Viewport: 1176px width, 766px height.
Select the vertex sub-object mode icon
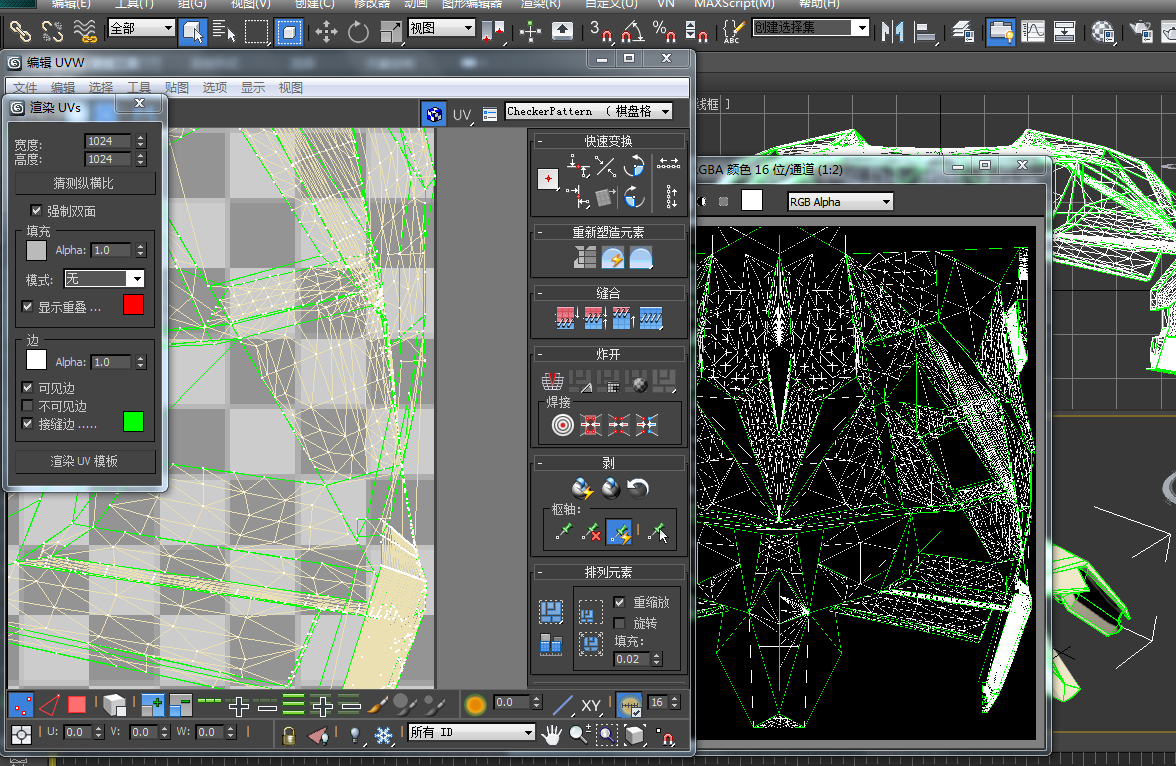pyautogui.click(x=19, y=704)
